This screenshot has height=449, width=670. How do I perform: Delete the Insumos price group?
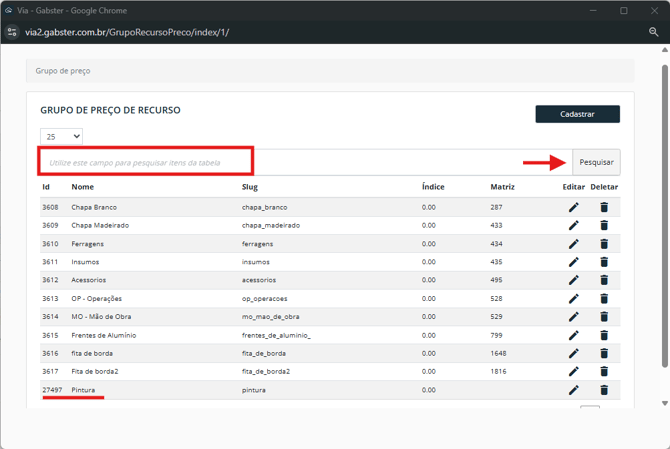604,262
